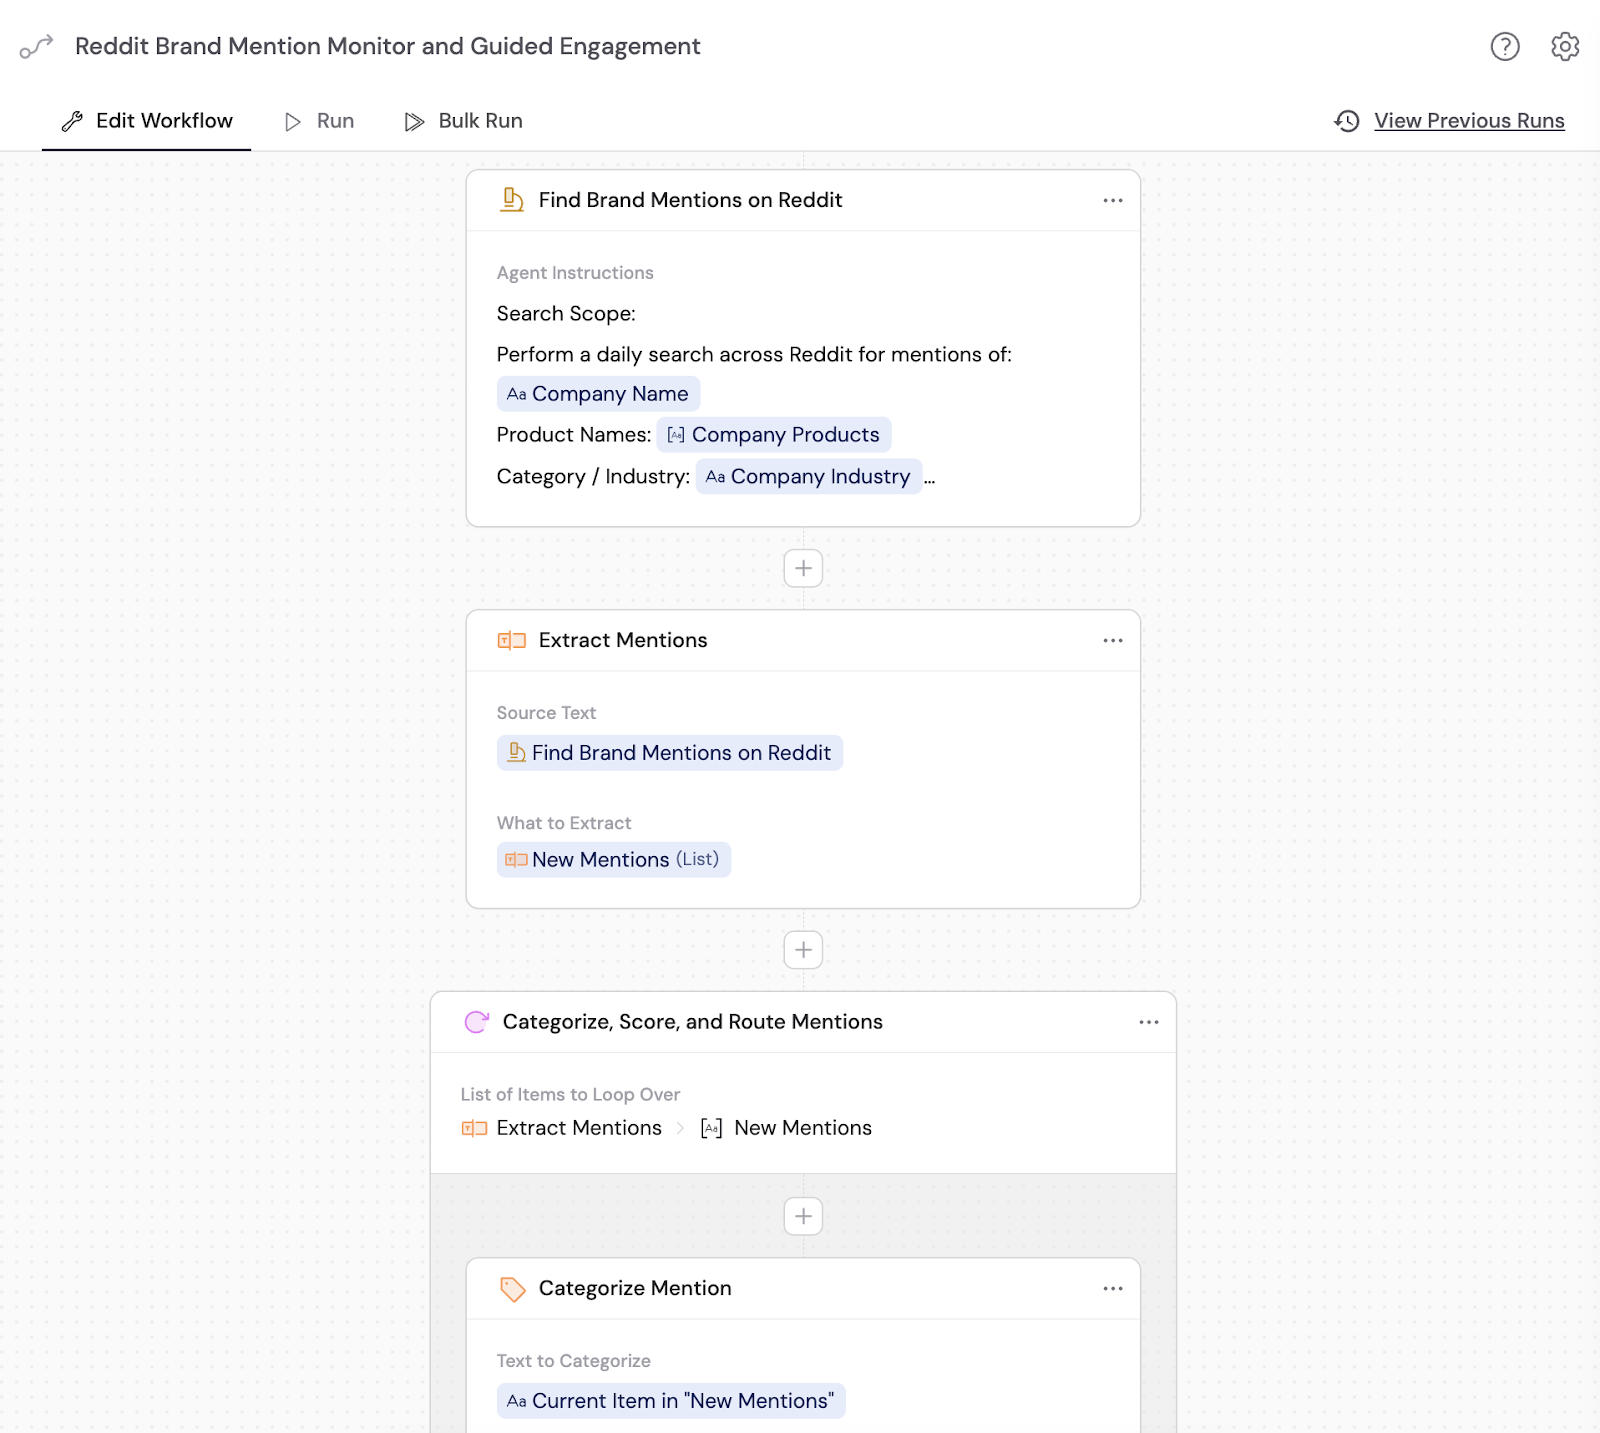Screen dimensions: 1600x1433
Task: Click the Find Brand Mentions on Reddit heading
Action: (690, 200)
